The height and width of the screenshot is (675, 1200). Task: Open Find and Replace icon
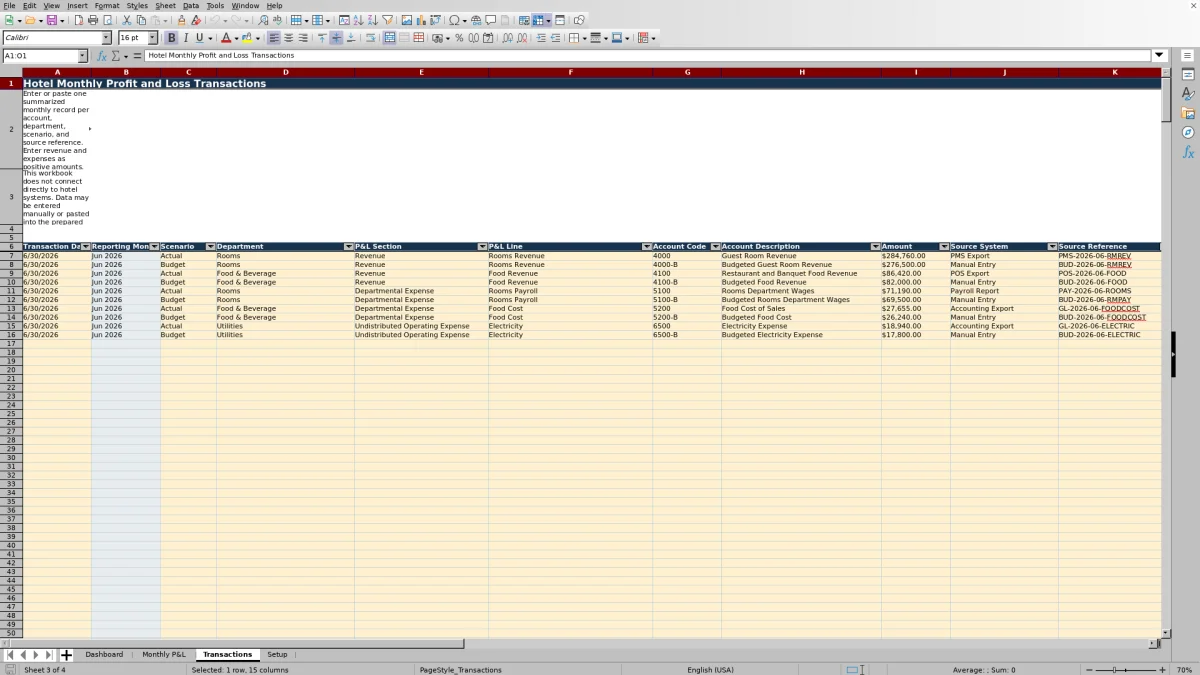coord(263,20)
